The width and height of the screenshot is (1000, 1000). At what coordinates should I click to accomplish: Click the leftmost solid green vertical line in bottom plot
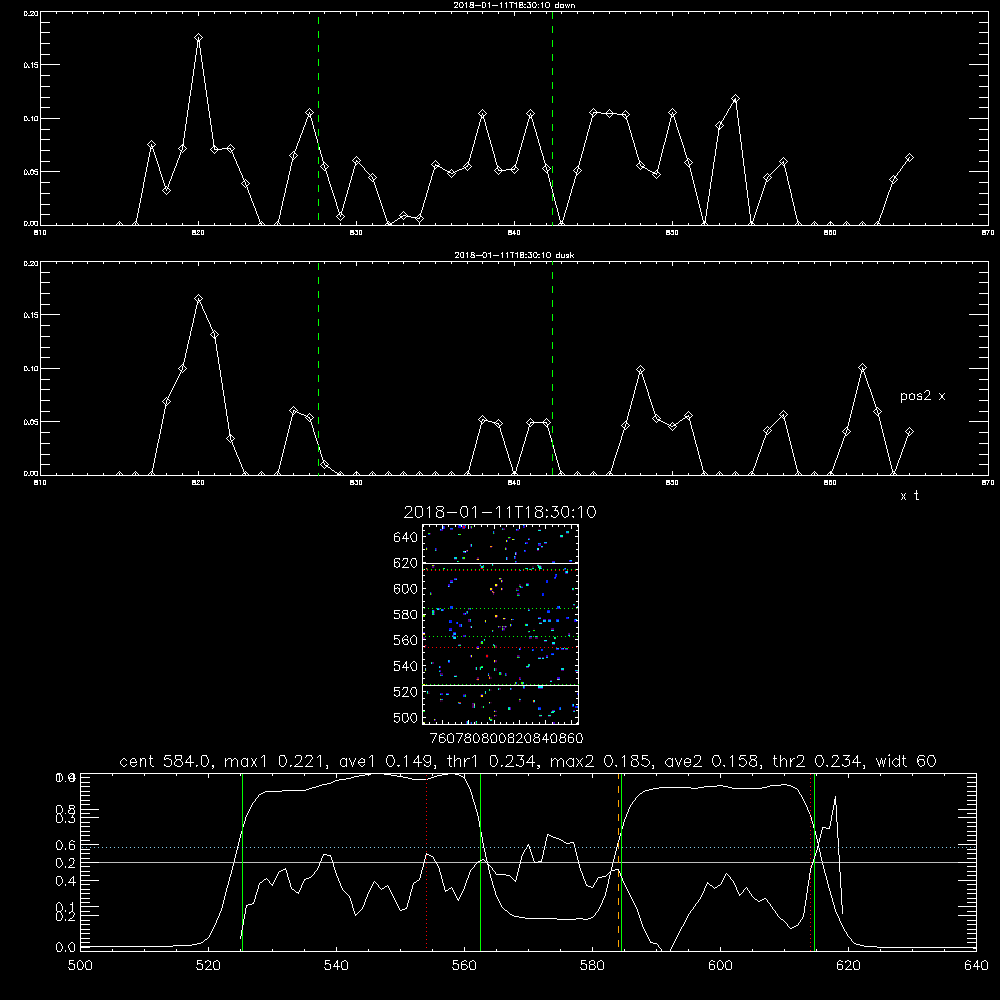pyautogui.click(x=242, y=862)
